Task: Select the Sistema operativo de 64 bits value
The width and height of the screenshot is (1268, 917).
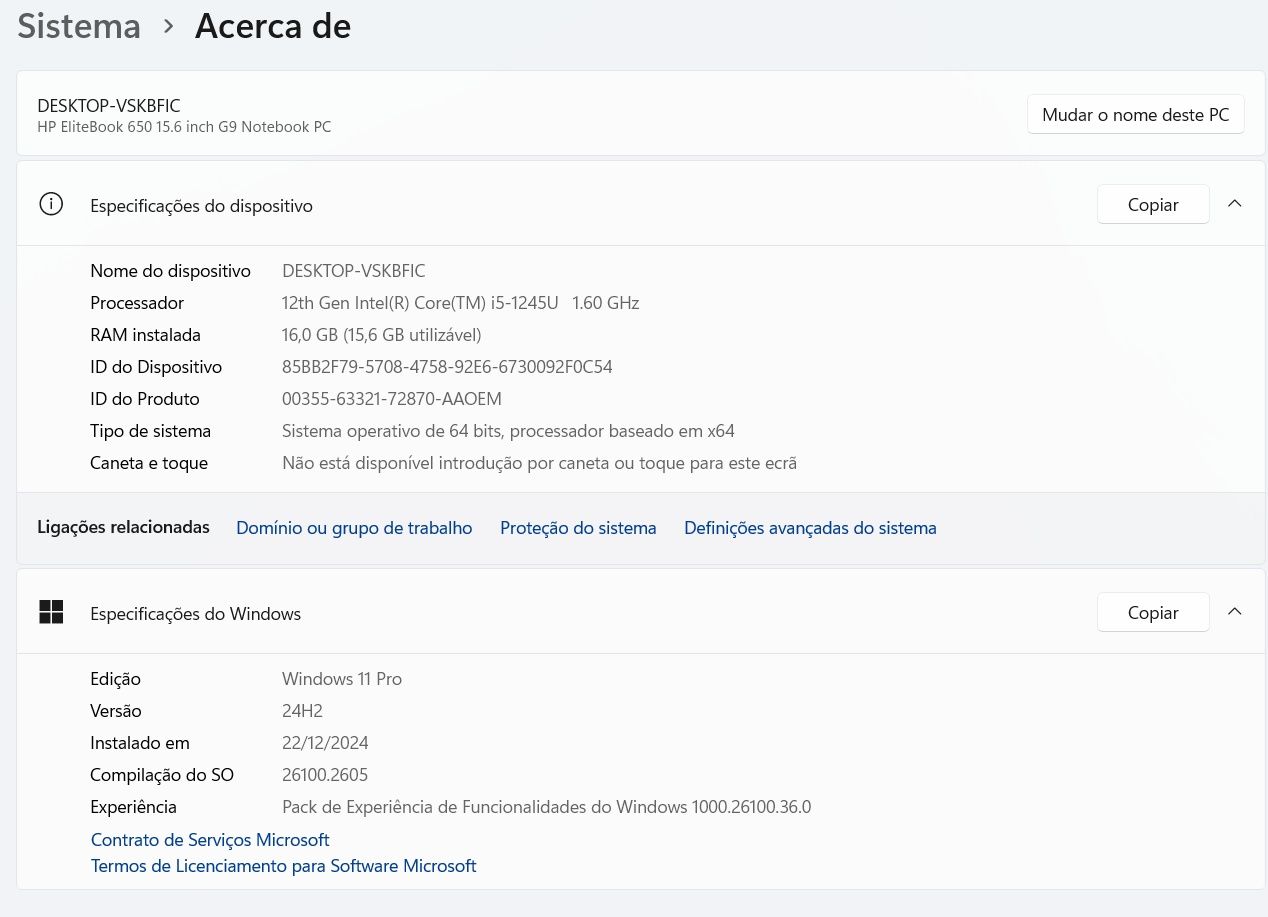Action: pyautogui.click(x=508, y=431)
